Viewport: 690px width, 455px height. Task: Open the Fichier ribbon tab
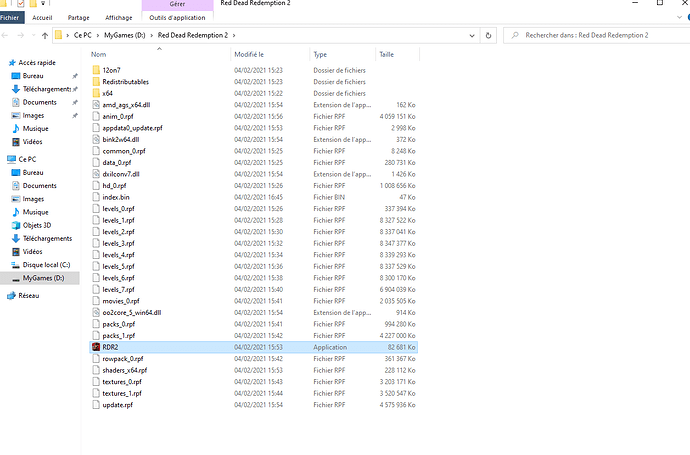pos(10,18)
